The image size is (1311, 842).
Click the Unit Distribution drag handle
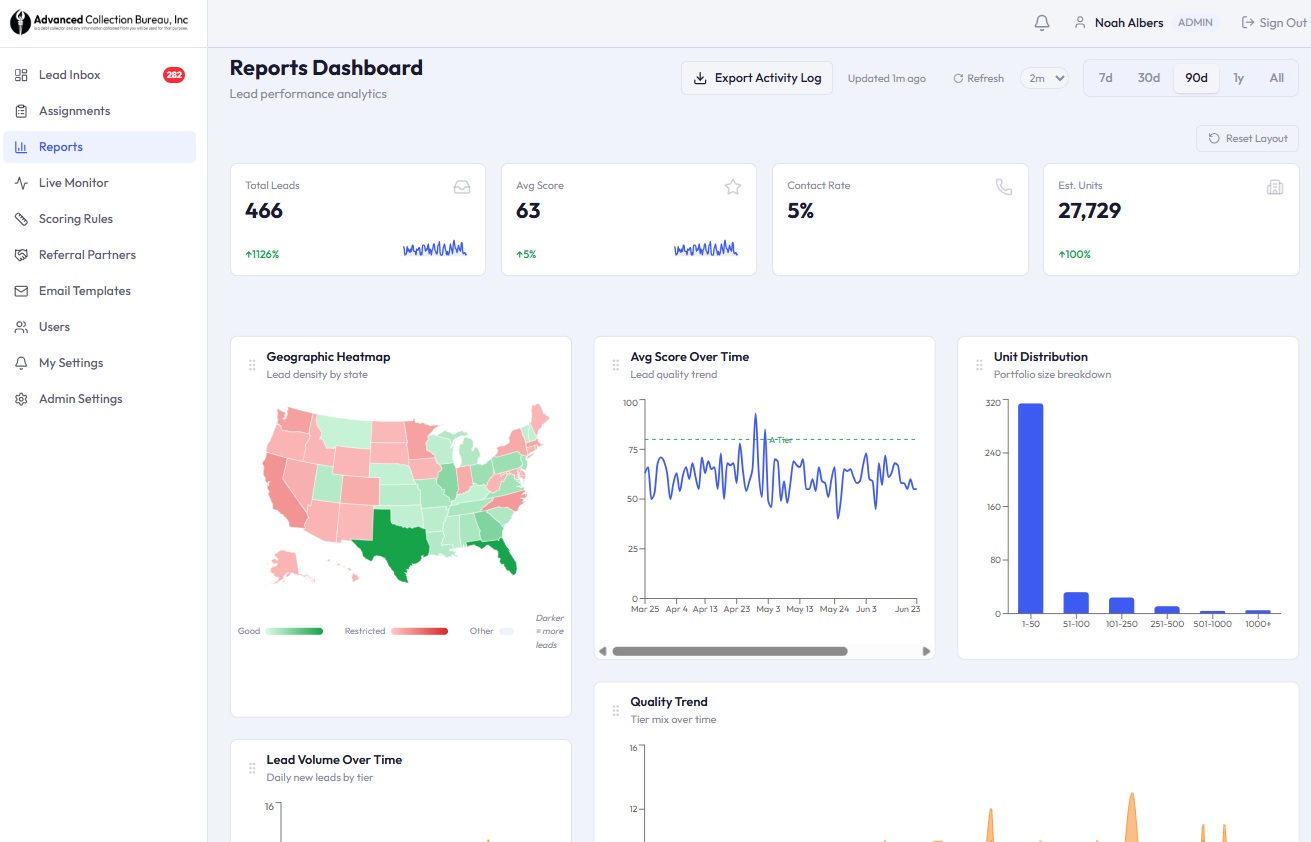click(x=979, y=365)
